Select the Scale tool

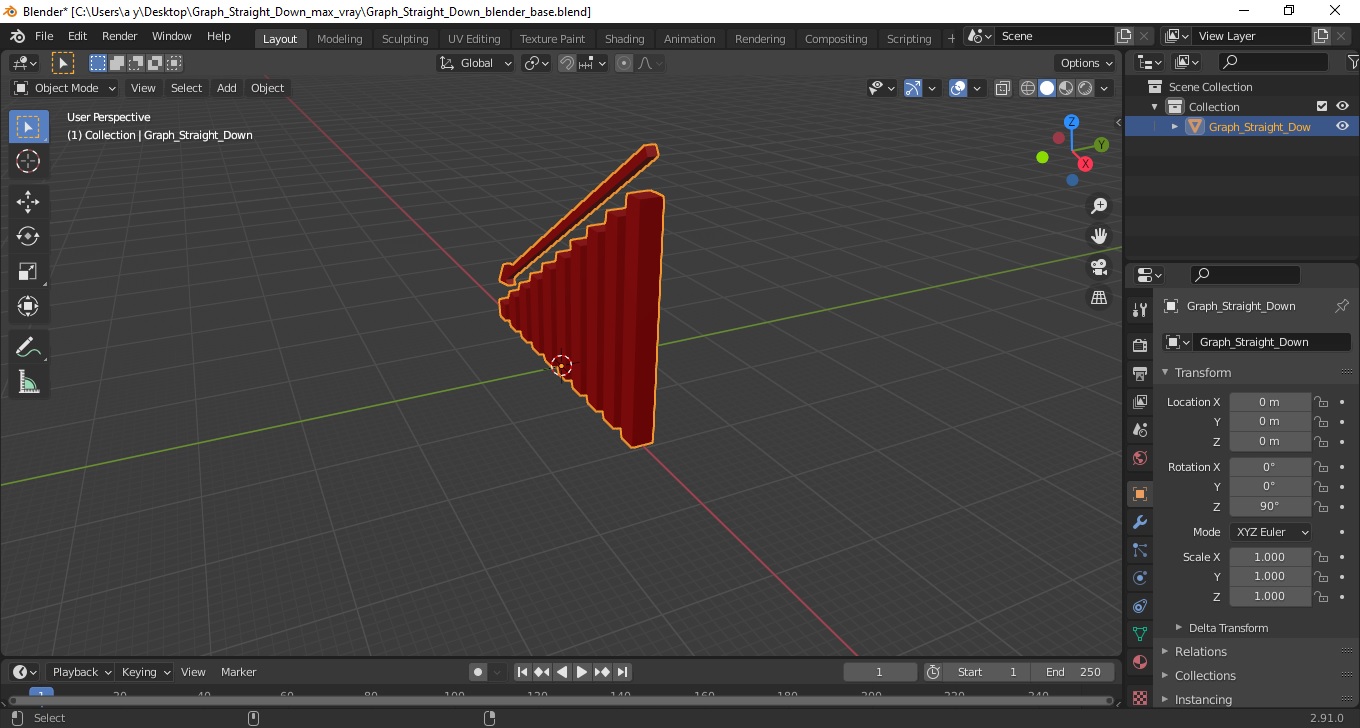[x=28, y=271]
